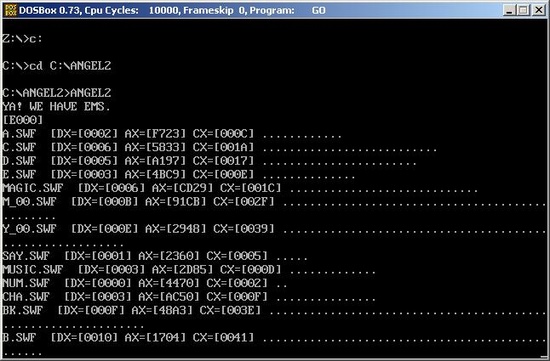Click the BK.SWF file name

[x=22, y=310]
